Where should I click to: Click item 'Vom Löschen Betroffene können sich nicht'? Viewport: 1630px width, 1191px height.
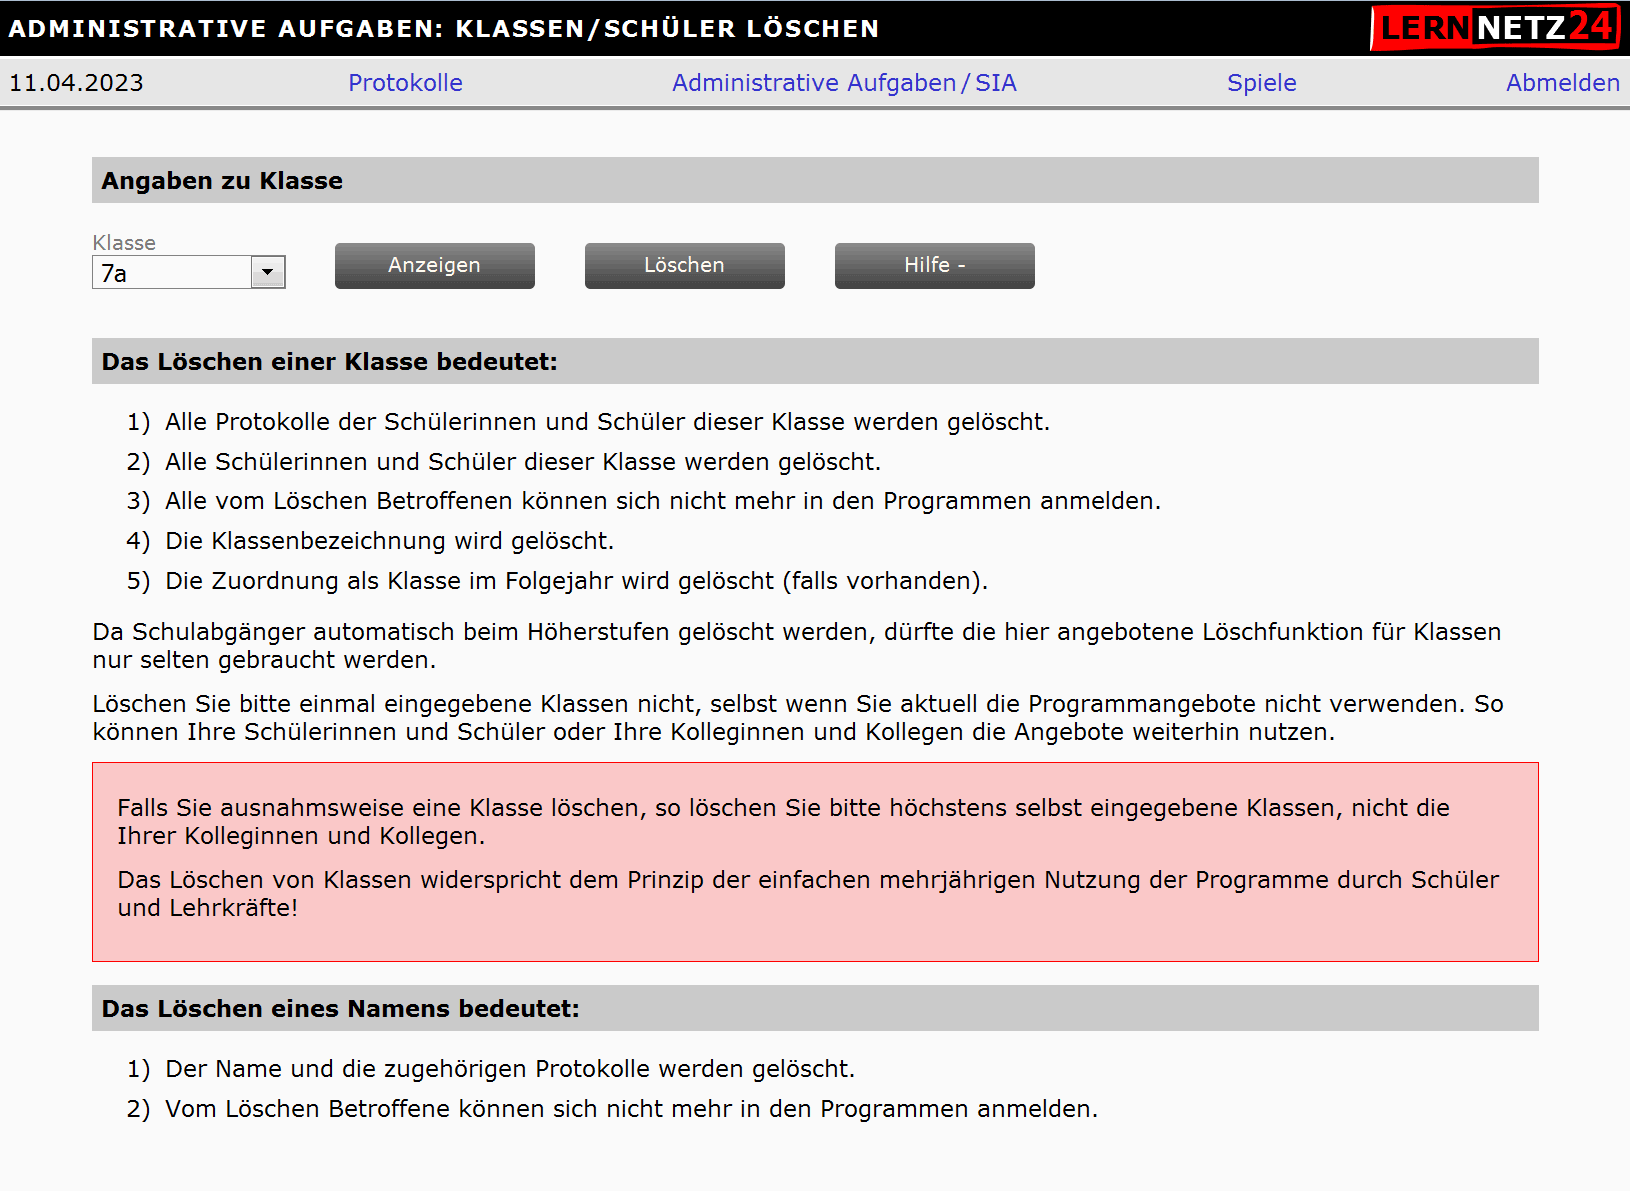pyautogui.click(x=631, y=1109)
